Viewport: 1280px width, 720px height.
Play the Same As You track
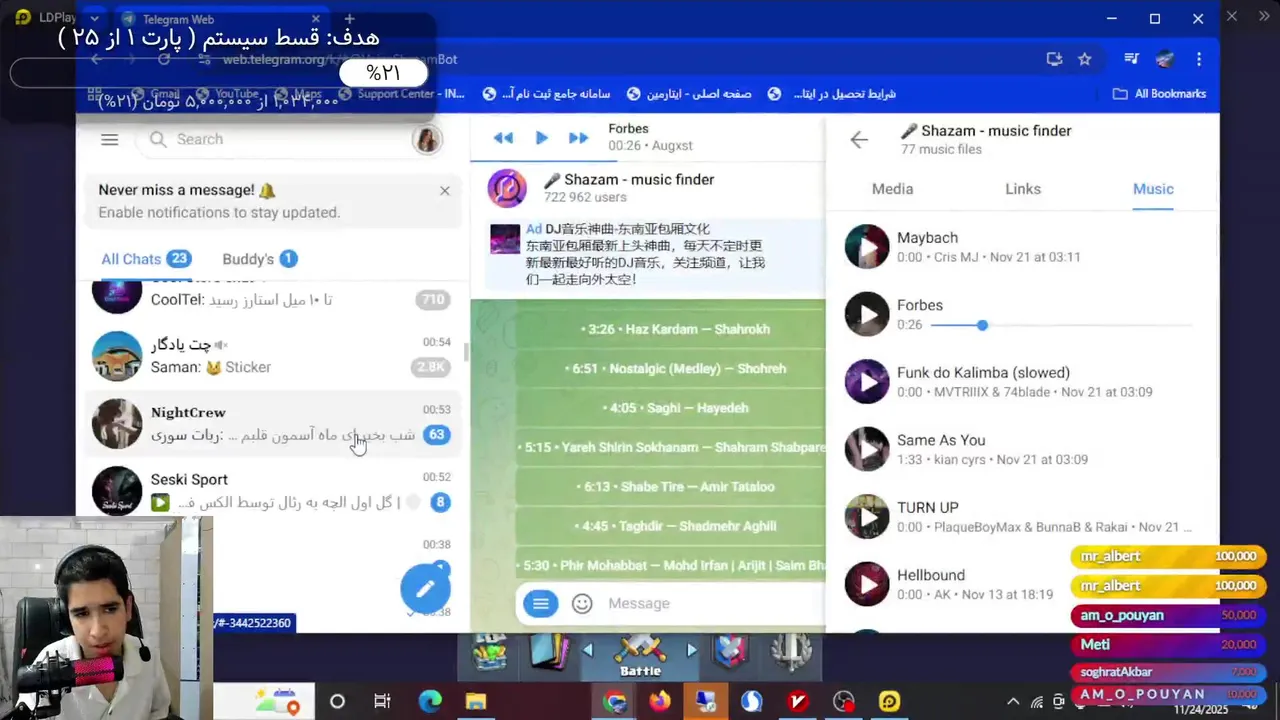(x=867, y=449)
